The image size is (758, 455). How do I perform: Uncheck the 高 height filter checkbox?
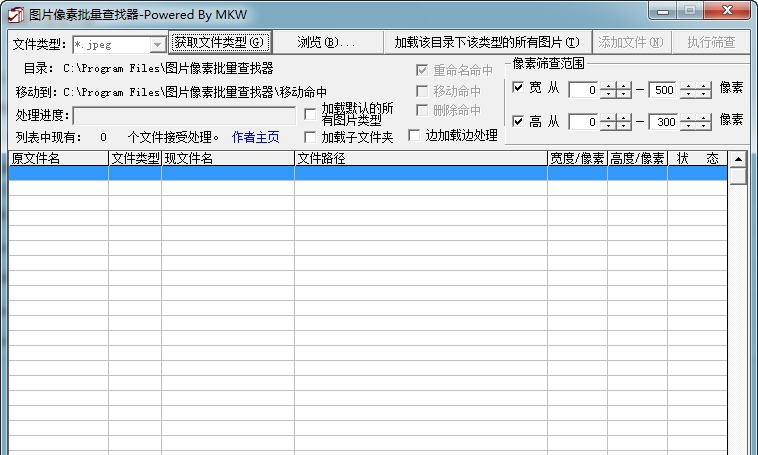[x=518, y=121]
